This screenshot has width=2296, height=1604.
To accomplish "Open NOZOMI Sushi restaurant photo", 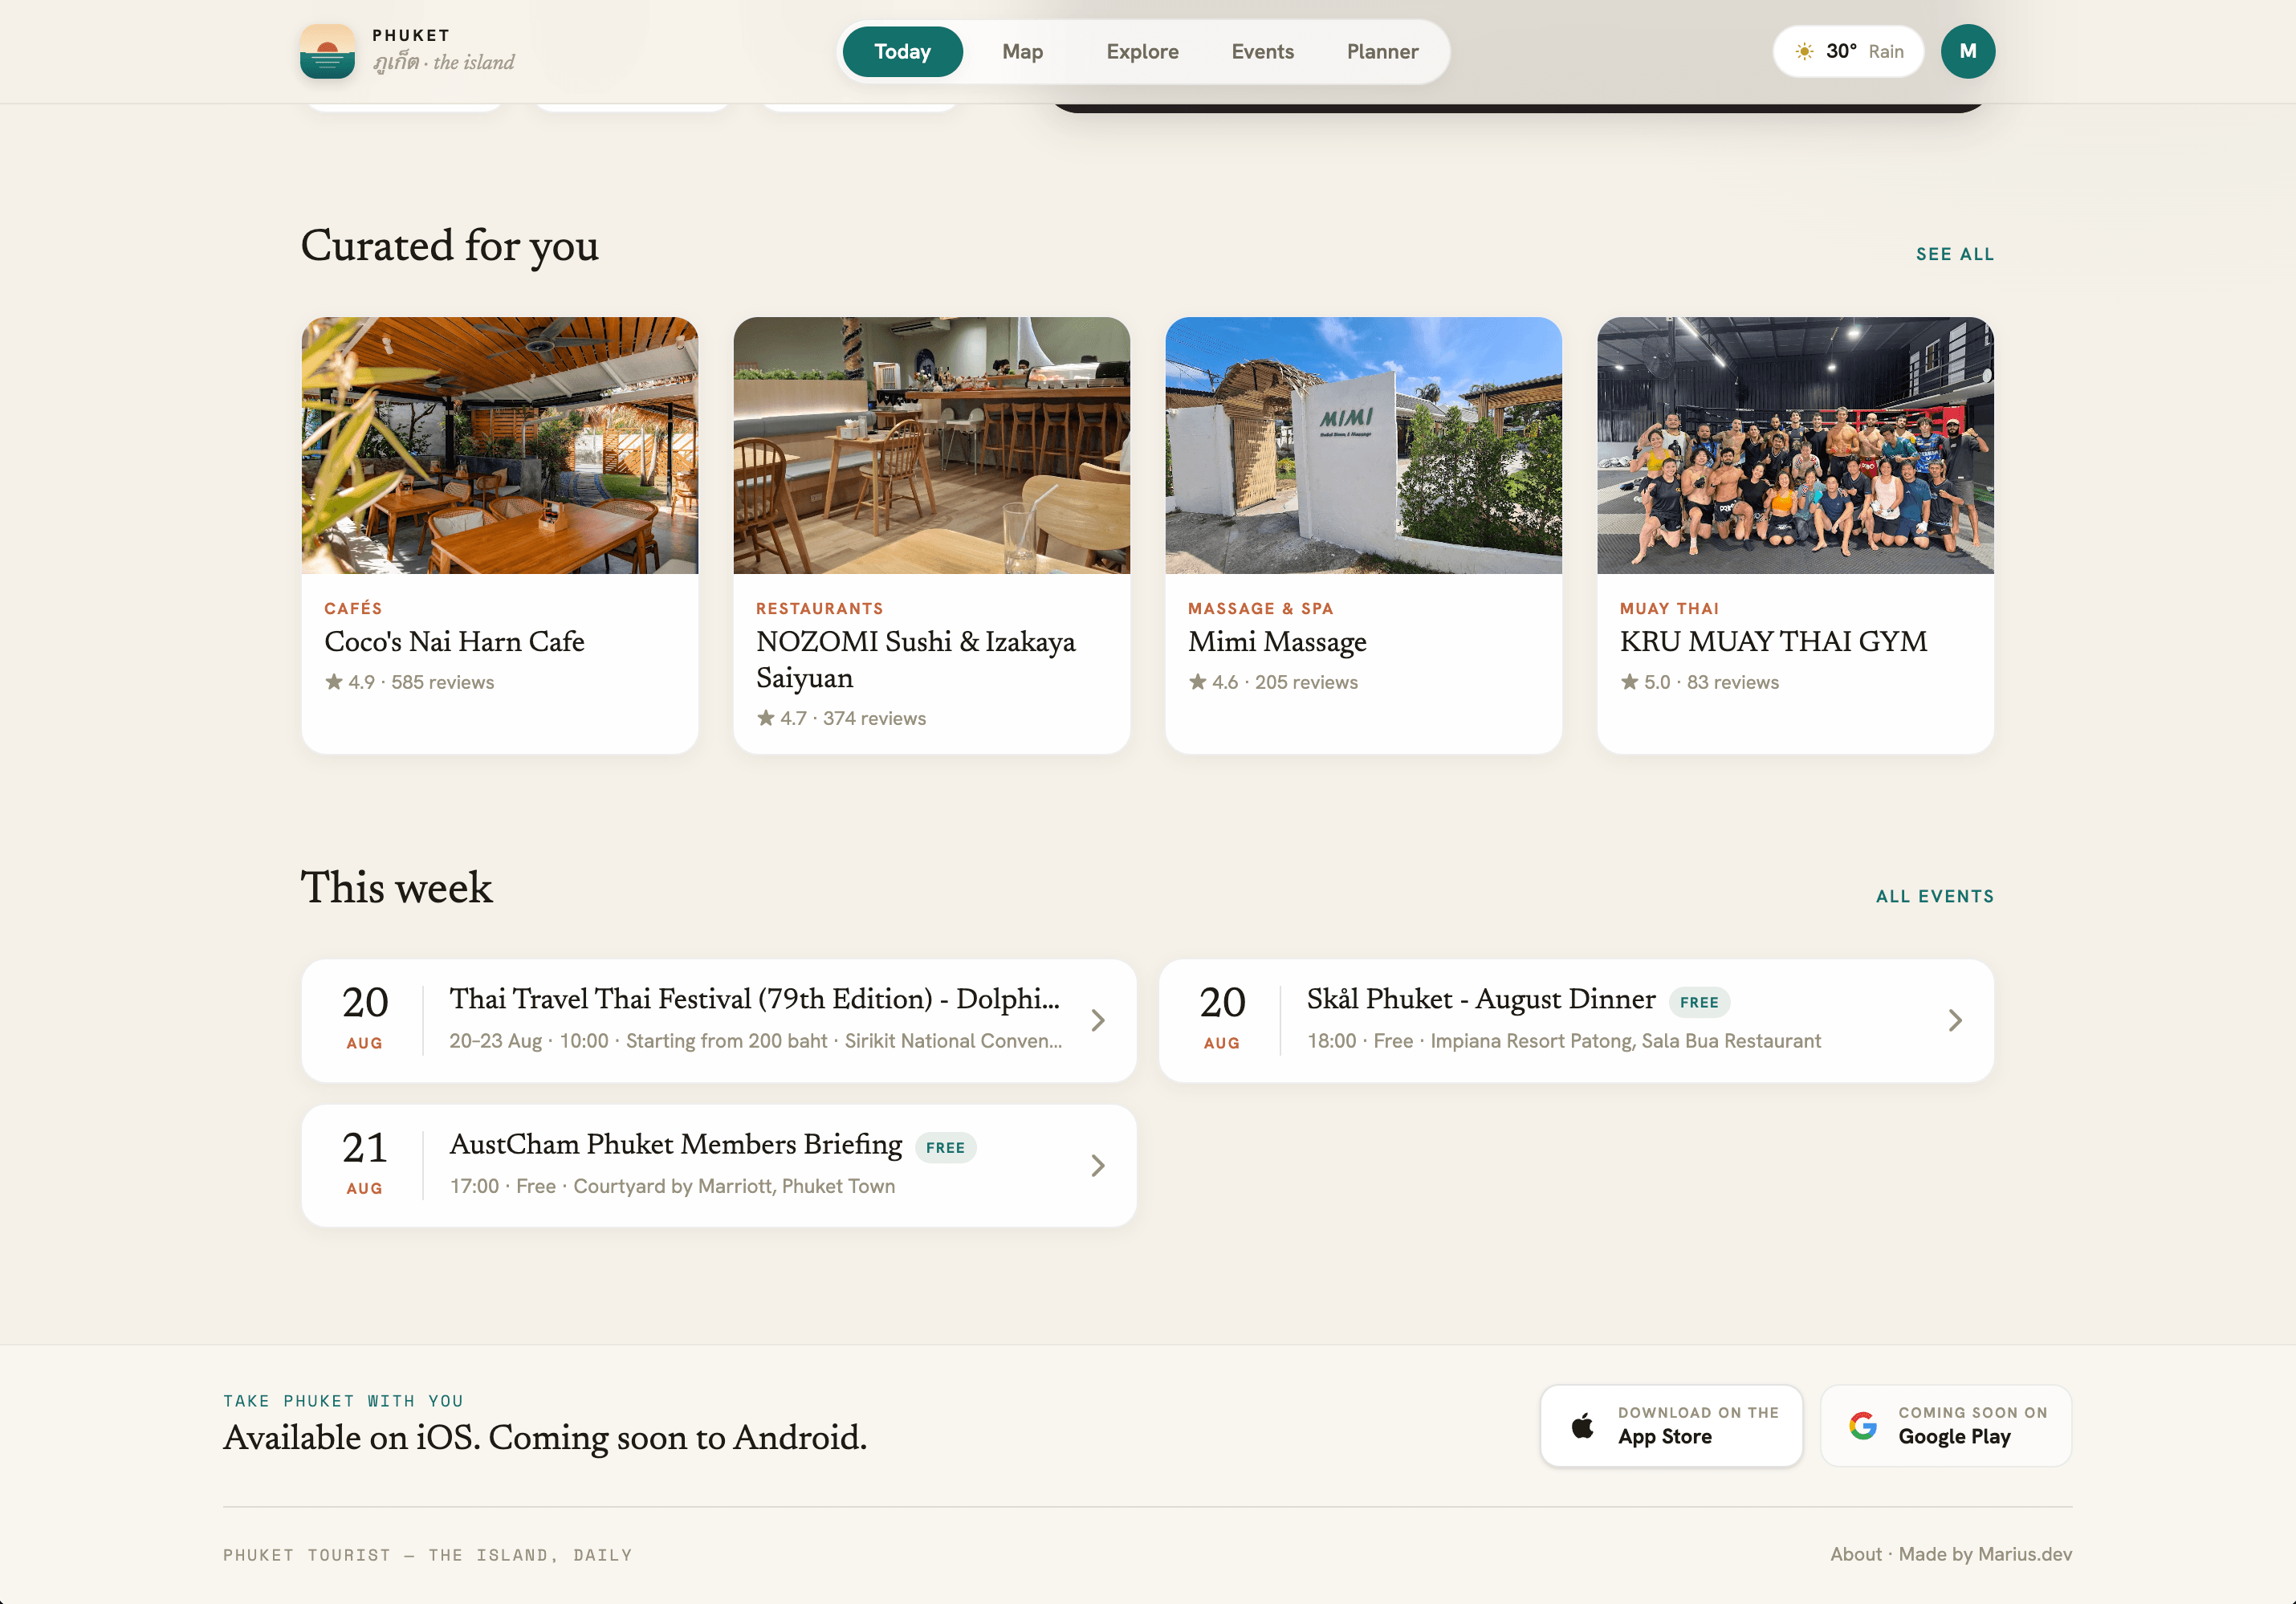I will [932, 445].
